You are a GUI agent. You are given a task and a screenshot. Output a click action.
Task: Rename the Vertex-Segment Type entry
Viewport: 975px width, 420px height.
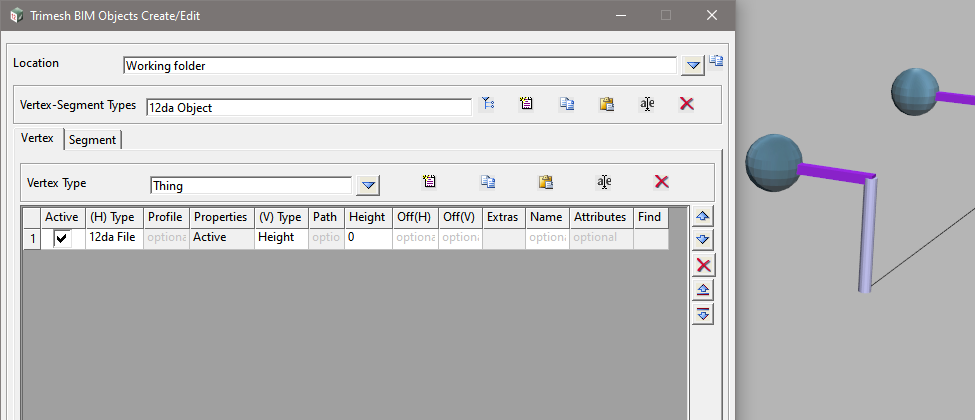point(647,103)
